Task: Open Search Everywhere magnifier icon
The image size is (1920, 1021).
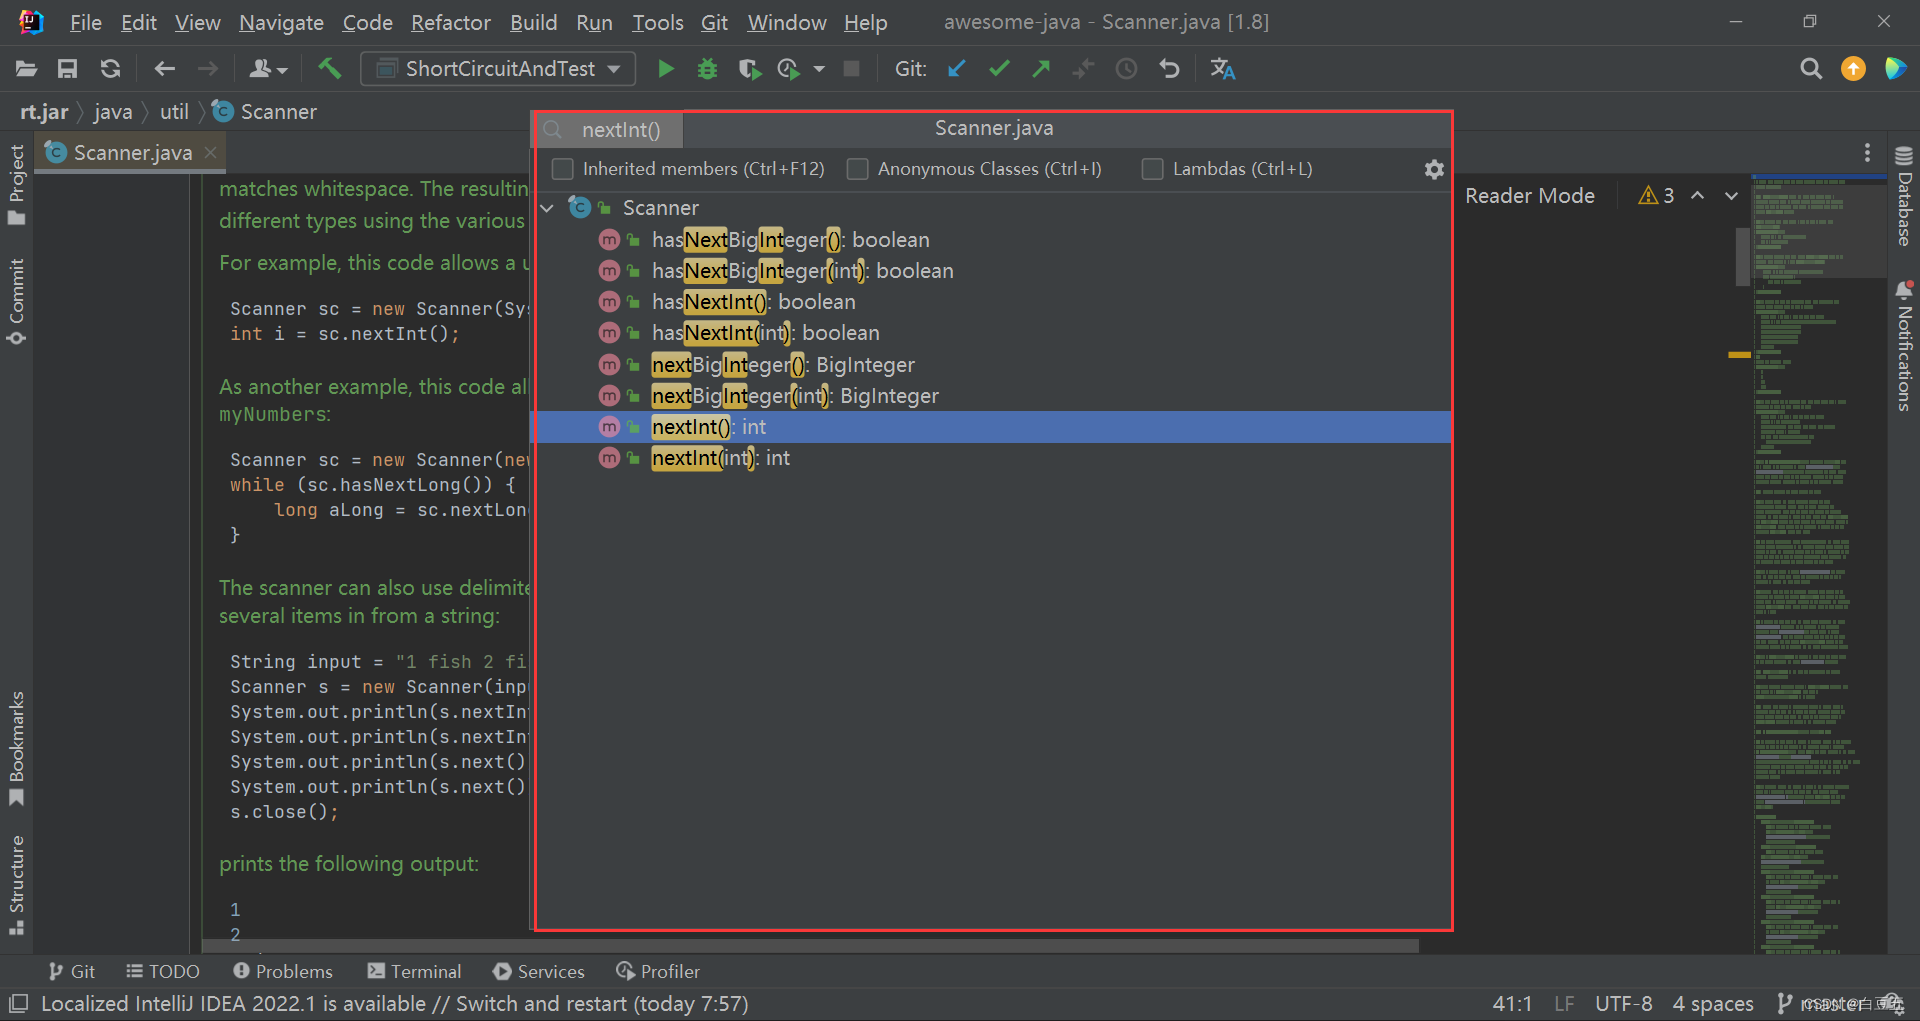Action: tap(1811, 69)
